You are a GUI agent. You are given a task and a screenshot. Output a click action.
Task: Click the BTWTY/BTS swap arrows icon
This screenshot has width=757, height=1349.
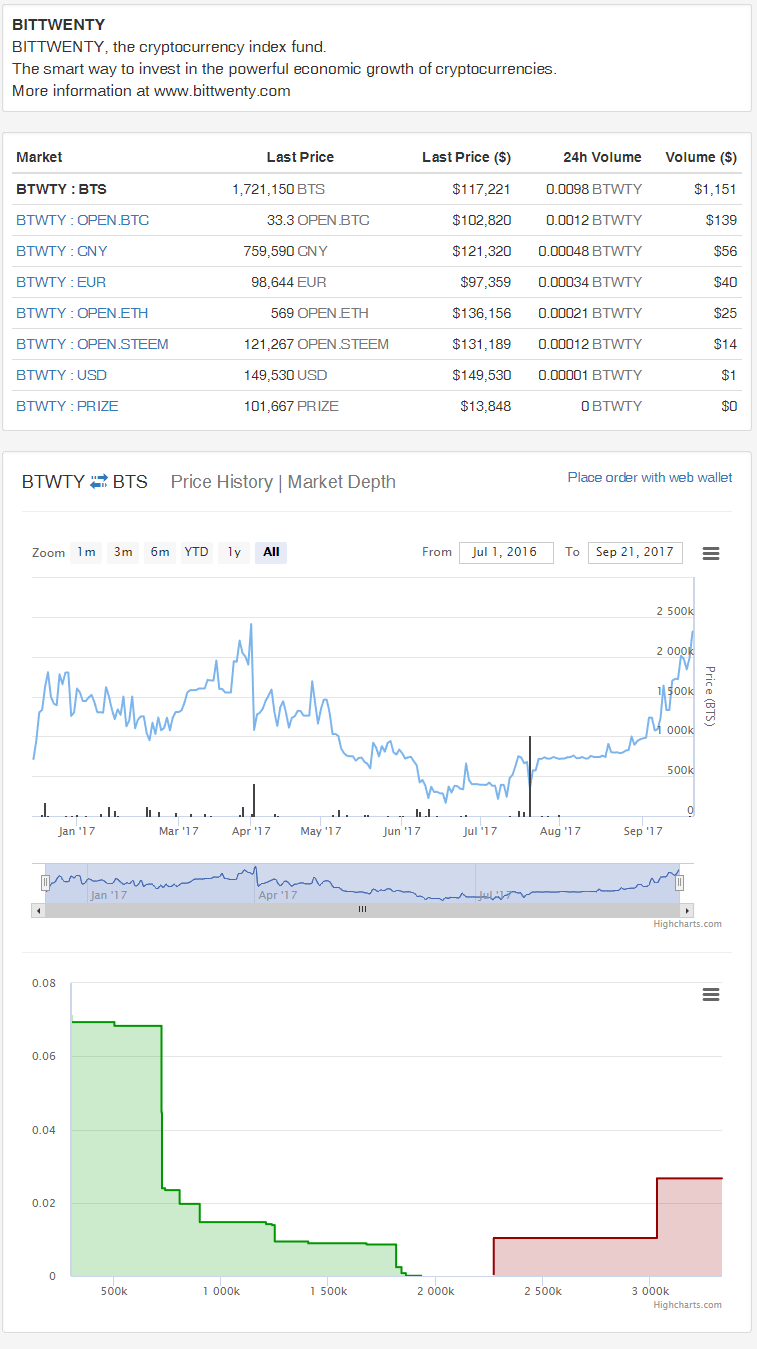(x=99, y=482)
